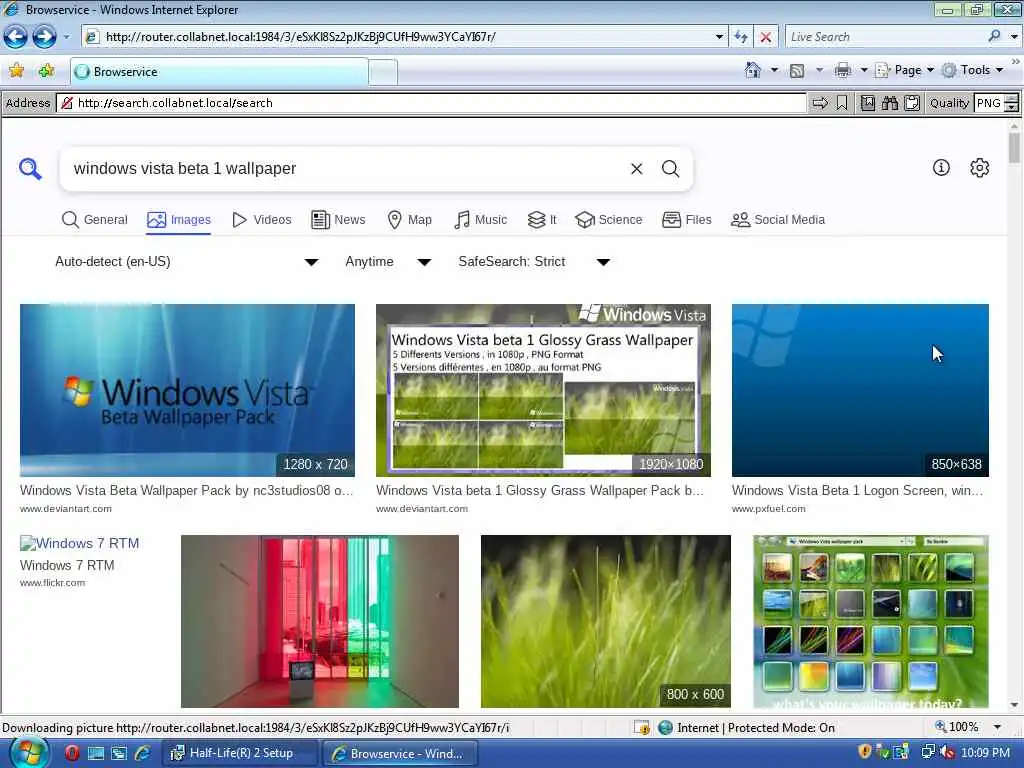The image size is (1024, 768).
Task: Click the RSS feeds icon
Action: click(x=797, y=71)
